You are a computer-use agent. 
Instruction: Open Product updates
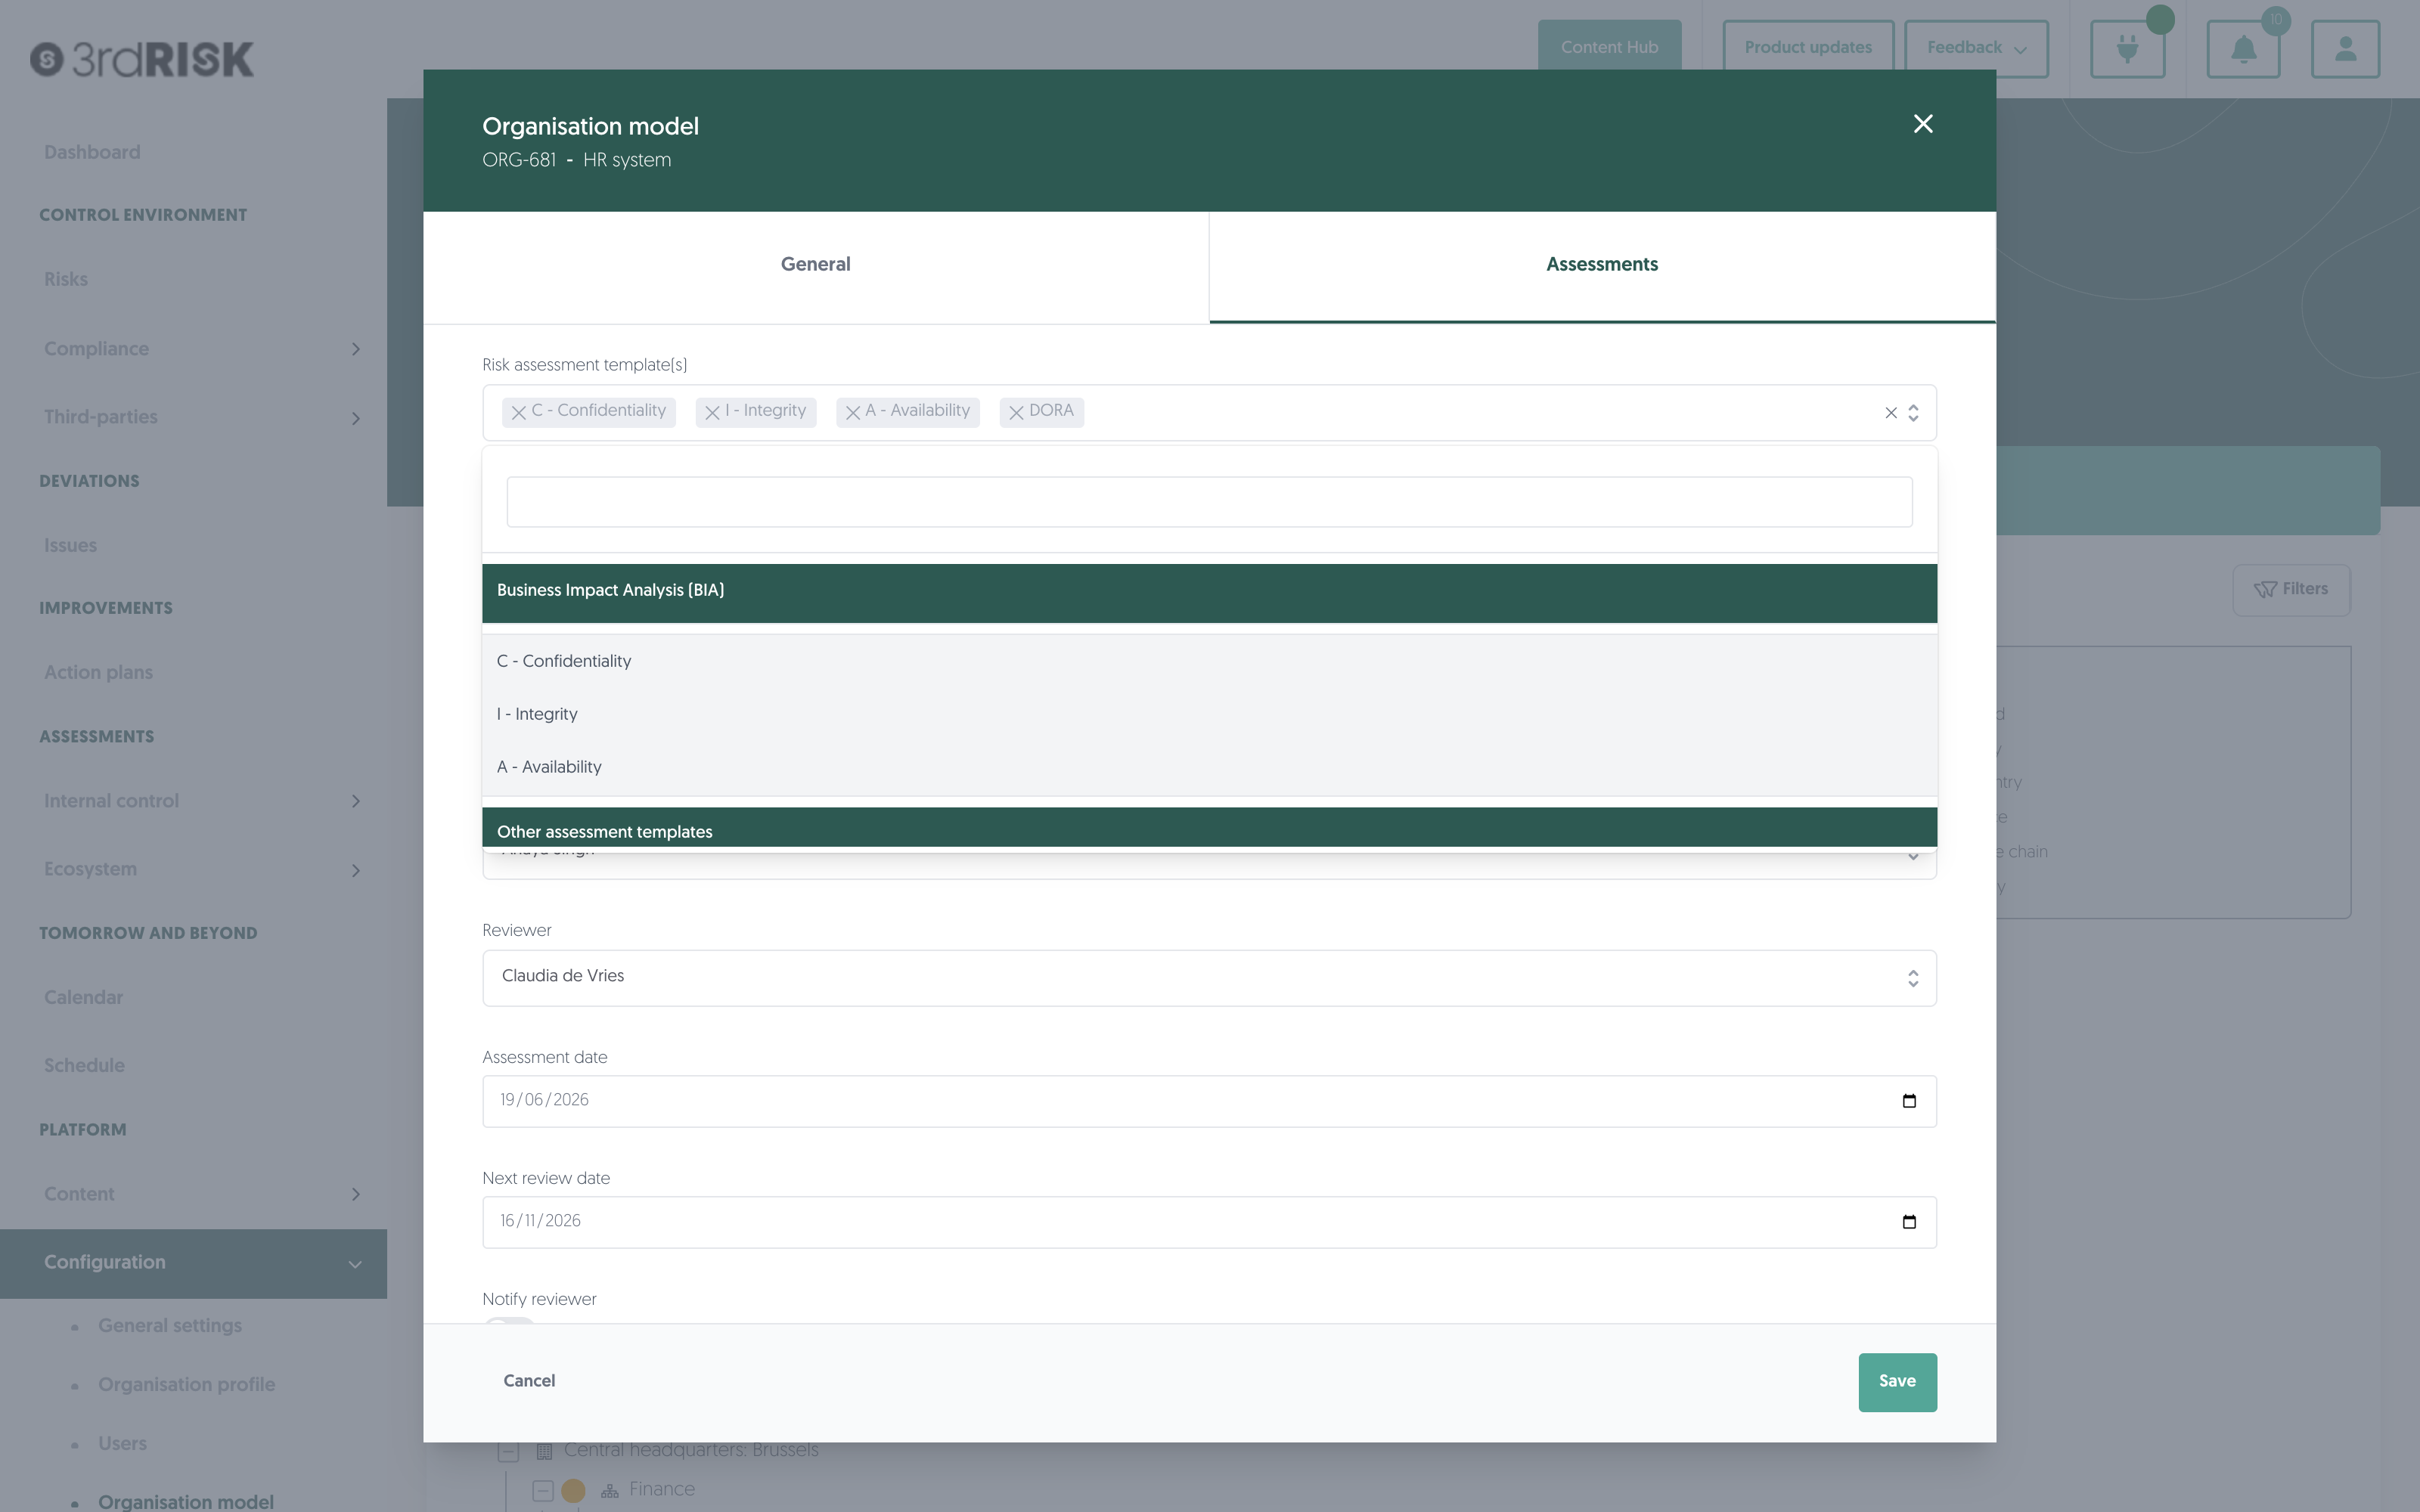pyautogui.click(x=1808, y=48)
